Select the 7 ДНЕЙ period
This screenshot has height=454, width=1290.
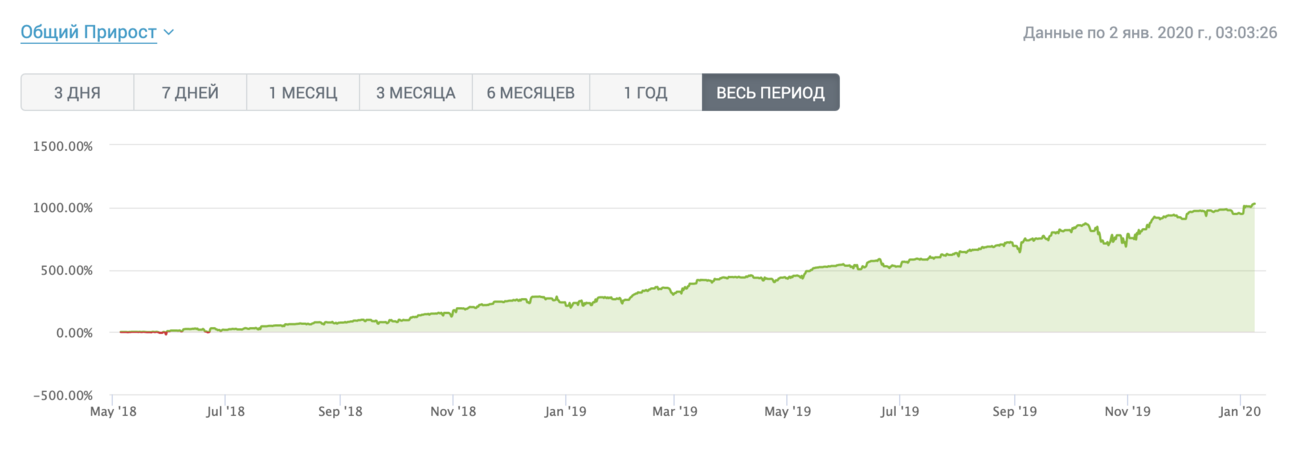coord(190,93)
